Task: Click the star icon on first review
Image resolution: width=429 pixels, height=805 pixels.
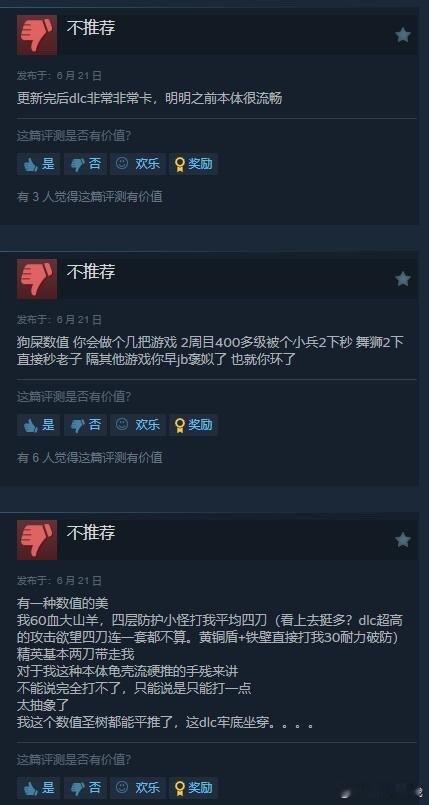Action: 403,35
